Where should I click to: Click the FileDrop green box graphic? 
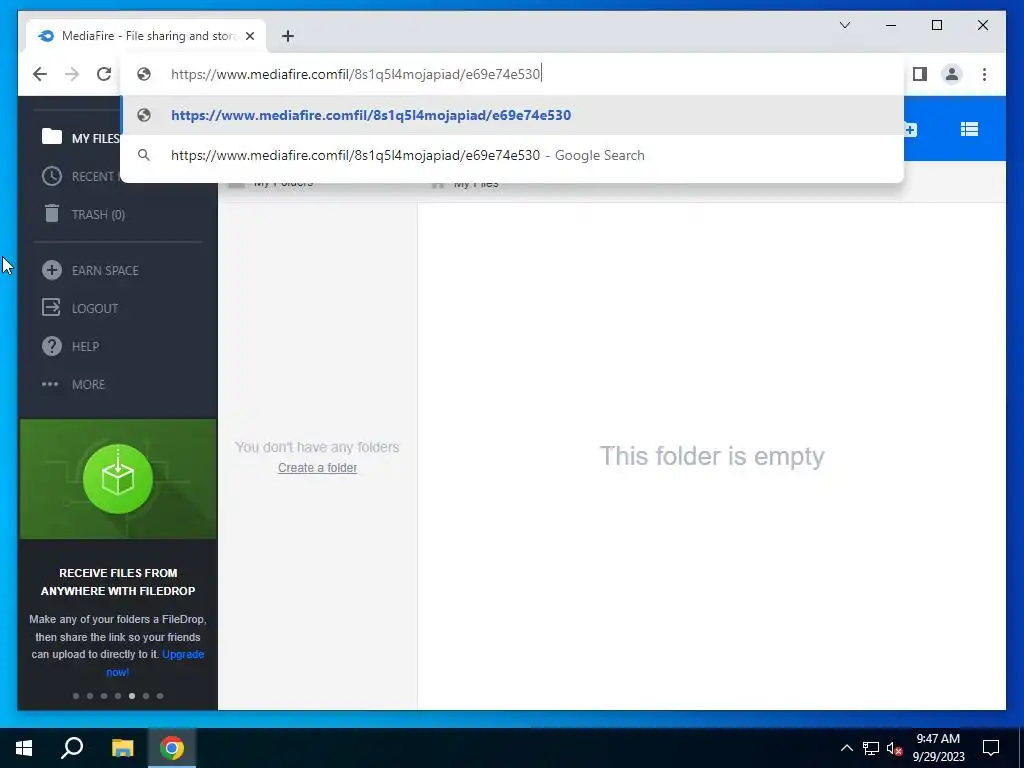(x=118, y=479)
